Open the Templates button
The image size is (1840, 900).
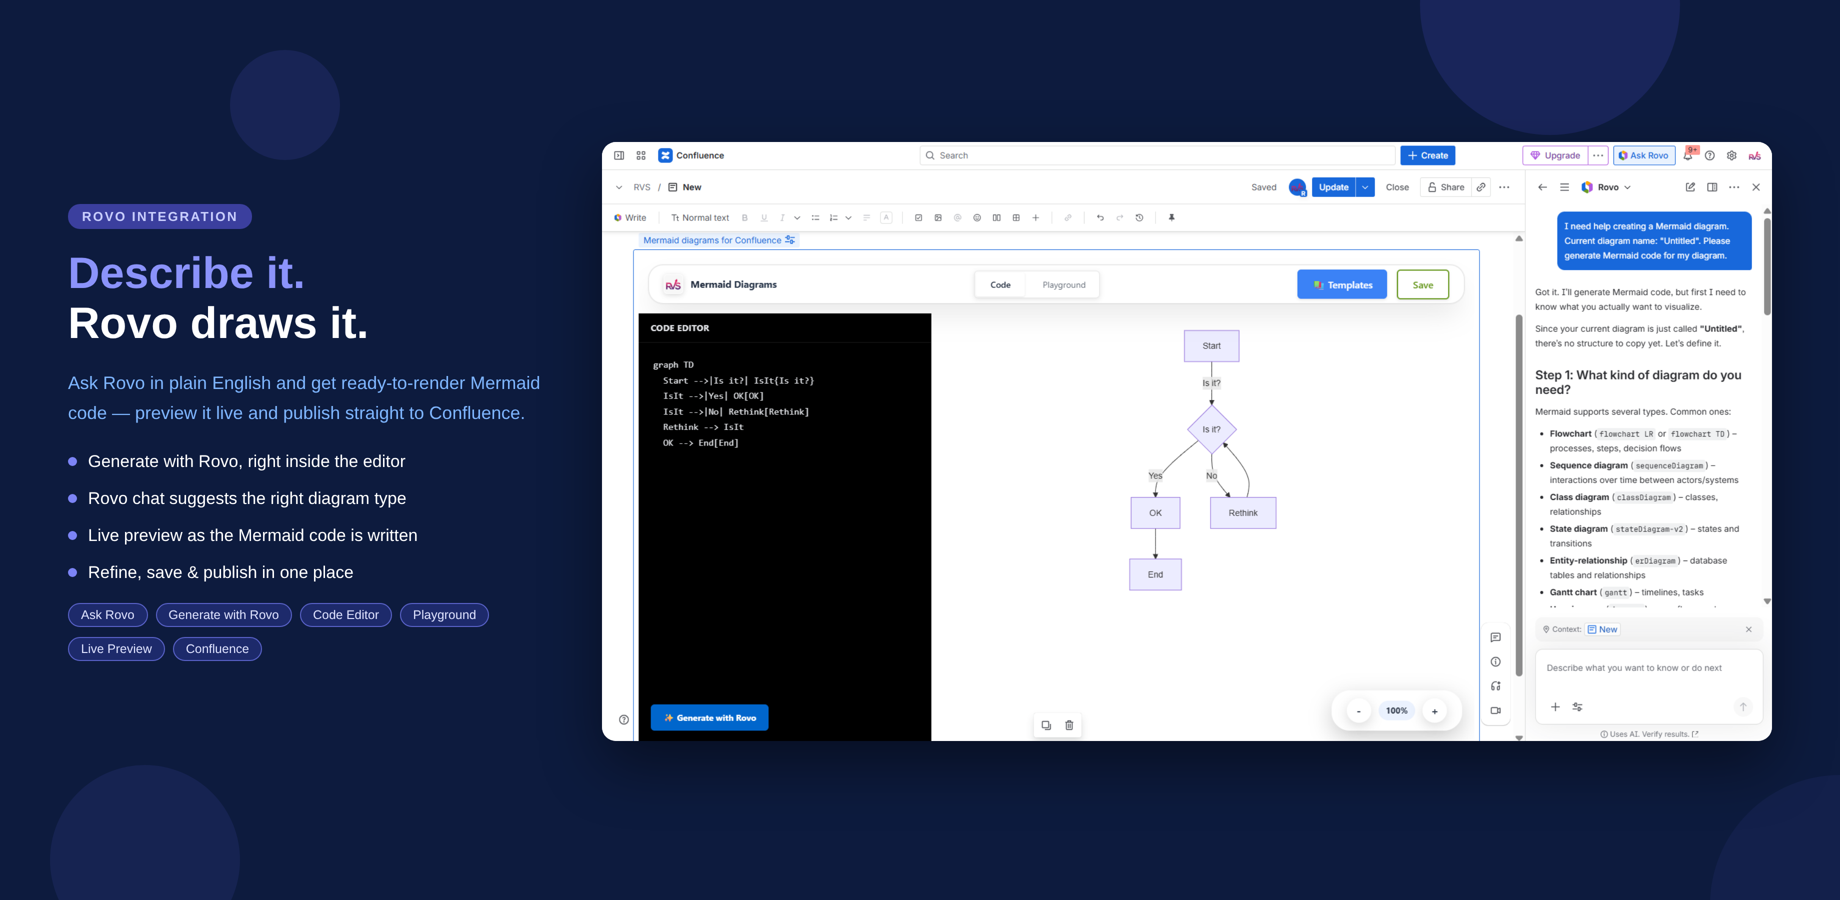(1342, 285)
